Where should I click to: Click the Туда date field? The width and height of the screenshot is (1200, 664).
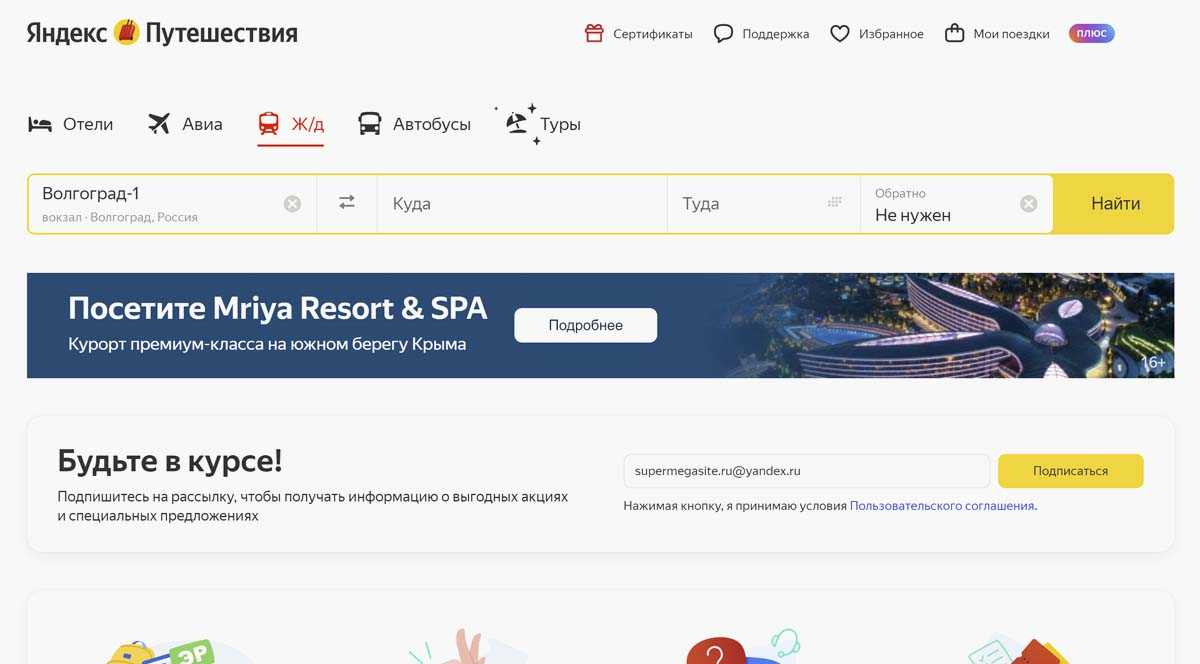click(764, 204)
